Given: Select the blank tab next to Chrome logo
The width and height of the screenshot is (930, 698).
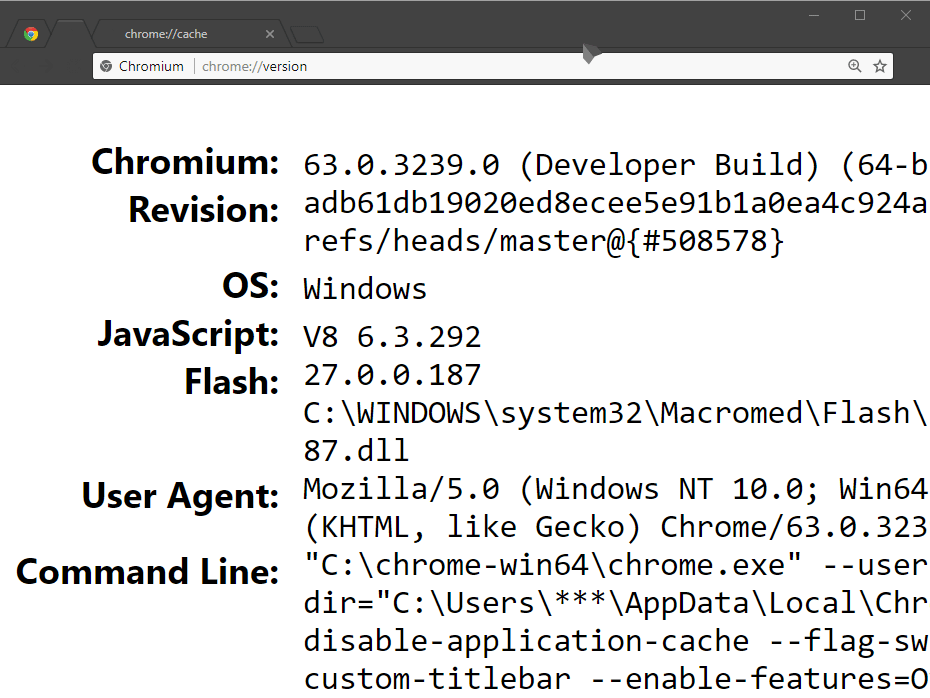Looking at the screenshot, I should pos(71,34).
